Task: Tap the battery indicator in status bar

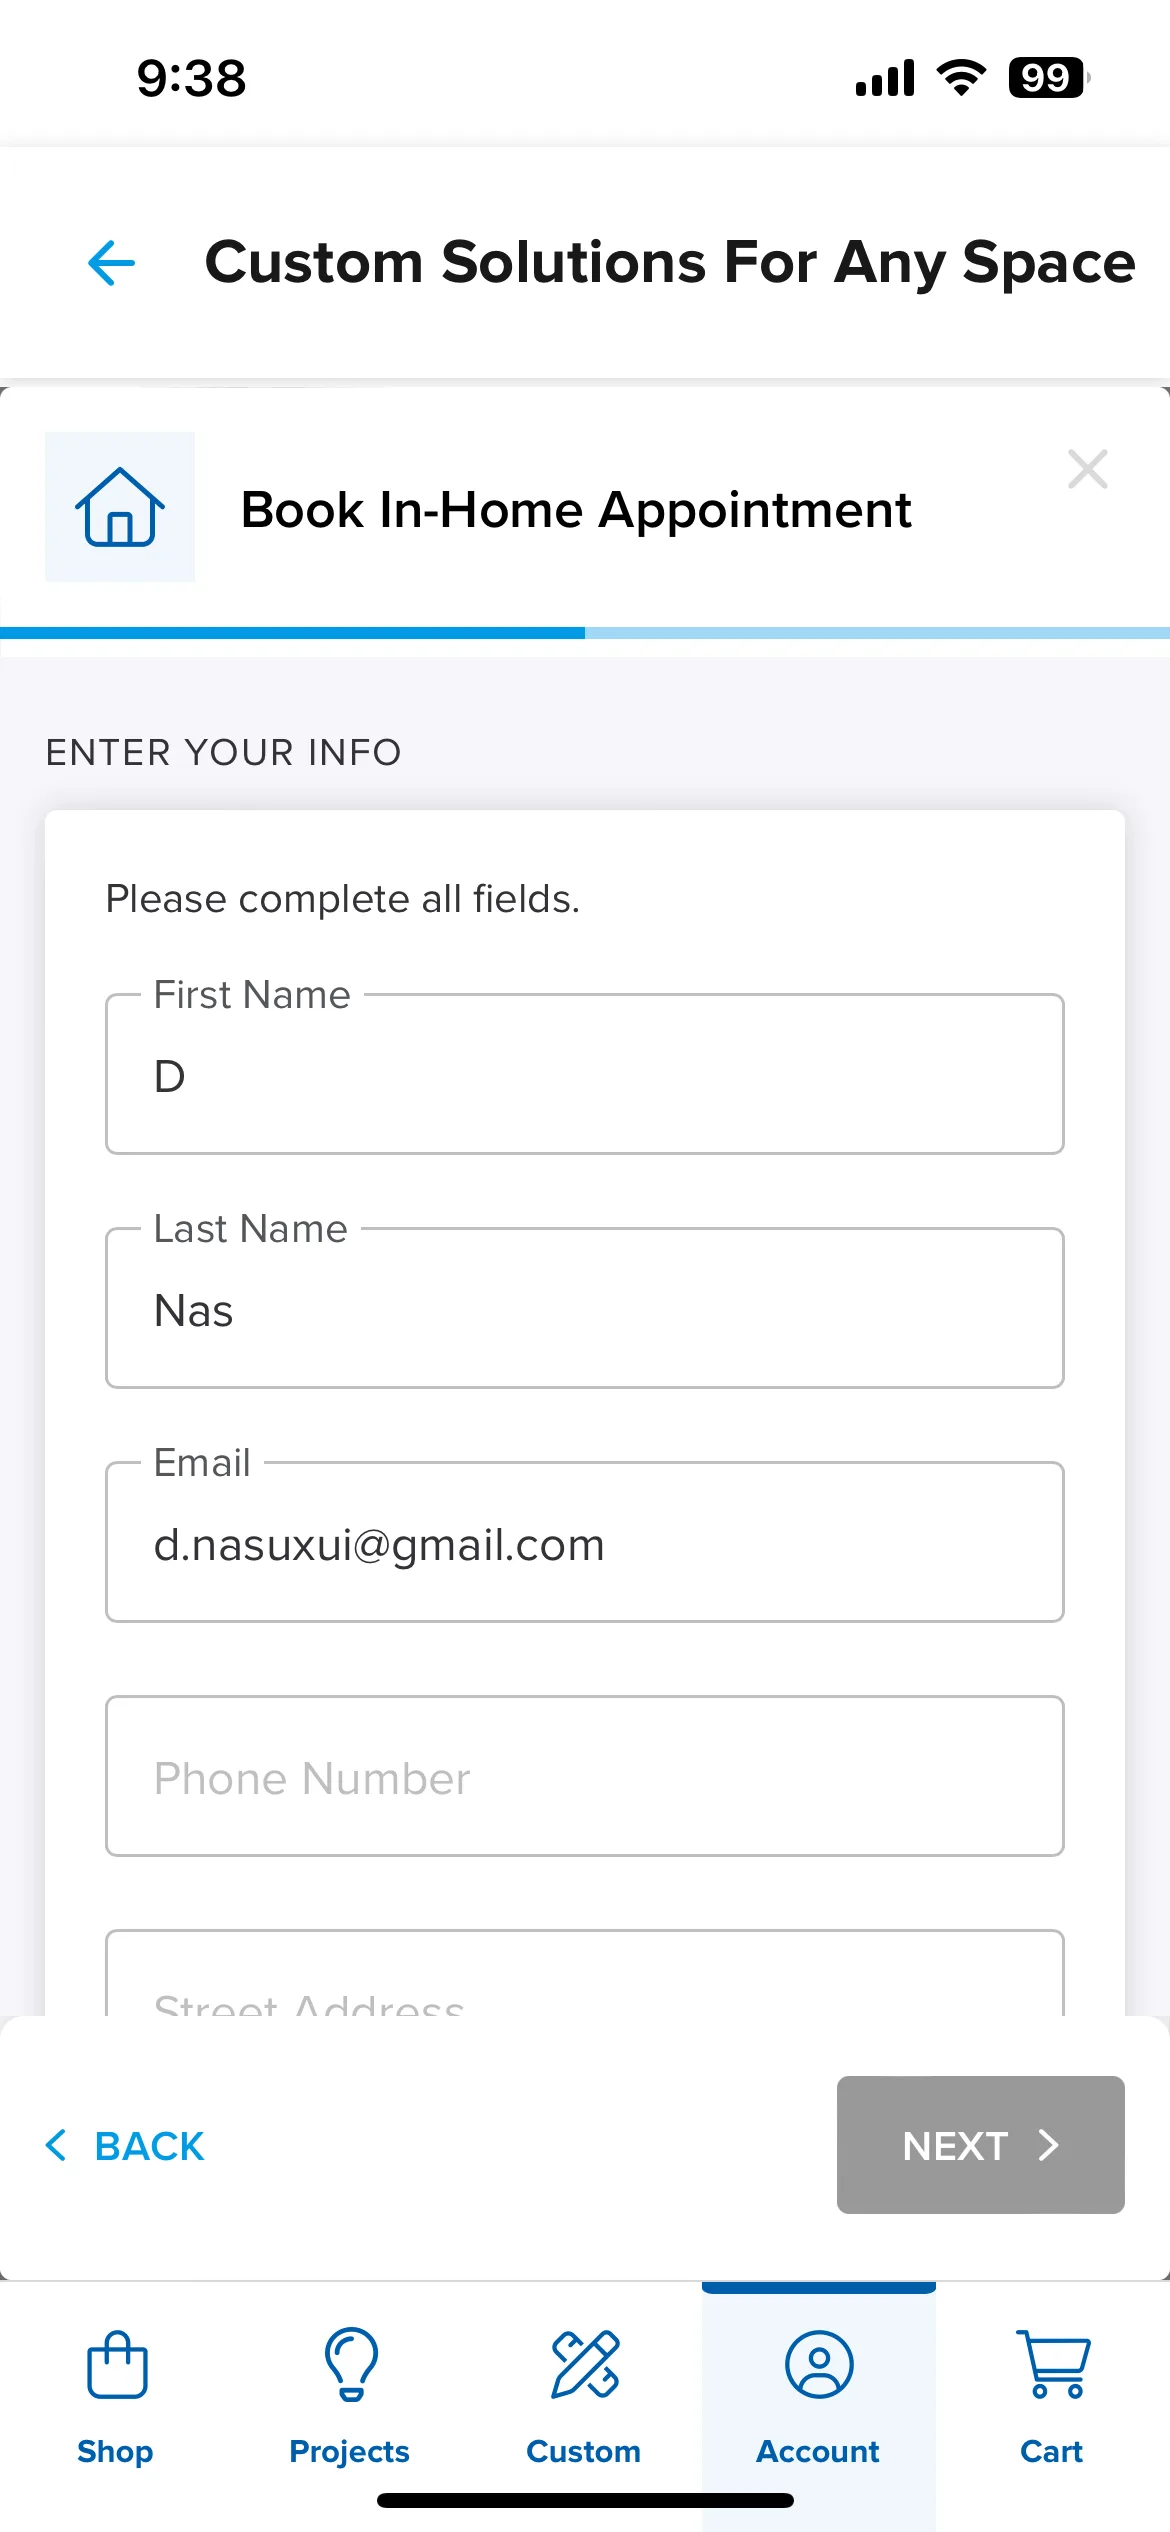Action: click(x=1048, y=78)
